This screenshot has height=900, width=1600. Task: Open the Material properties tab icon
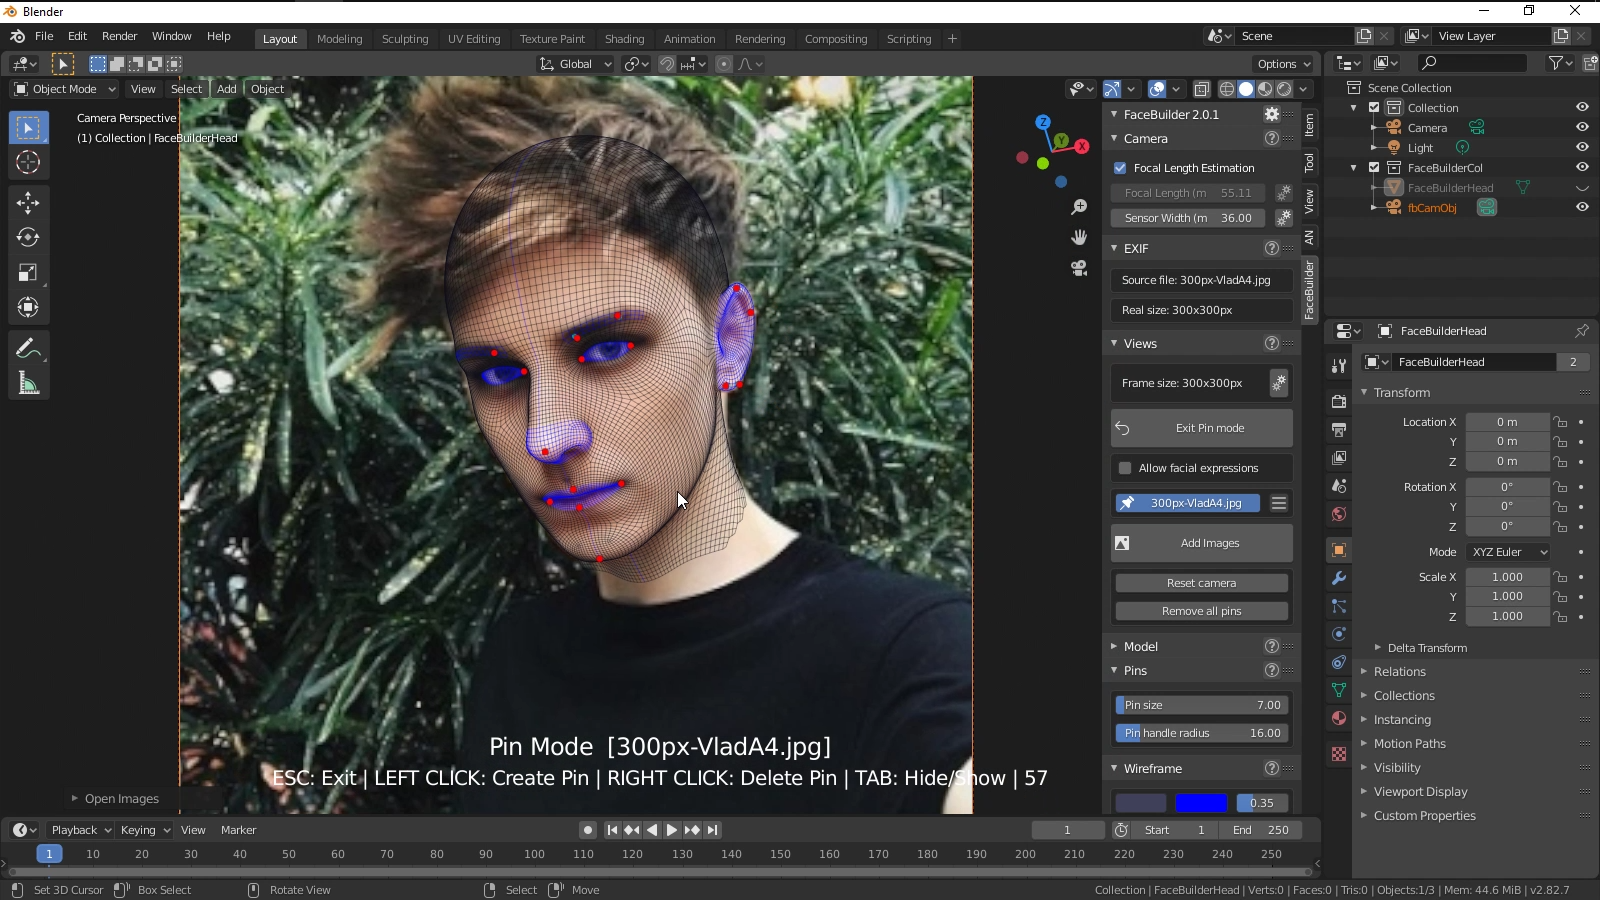(1339, 718)
